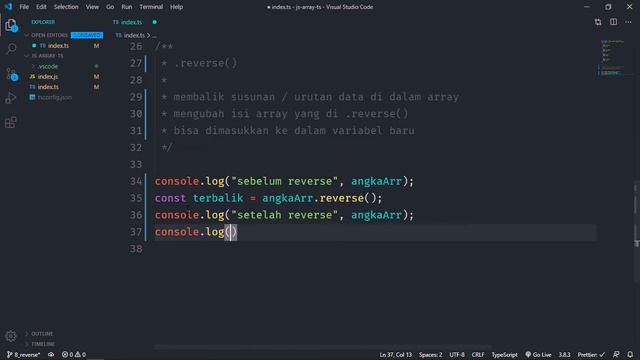Open the Extensions view icon
640x360 pixels.
click(x=11, y=122)
